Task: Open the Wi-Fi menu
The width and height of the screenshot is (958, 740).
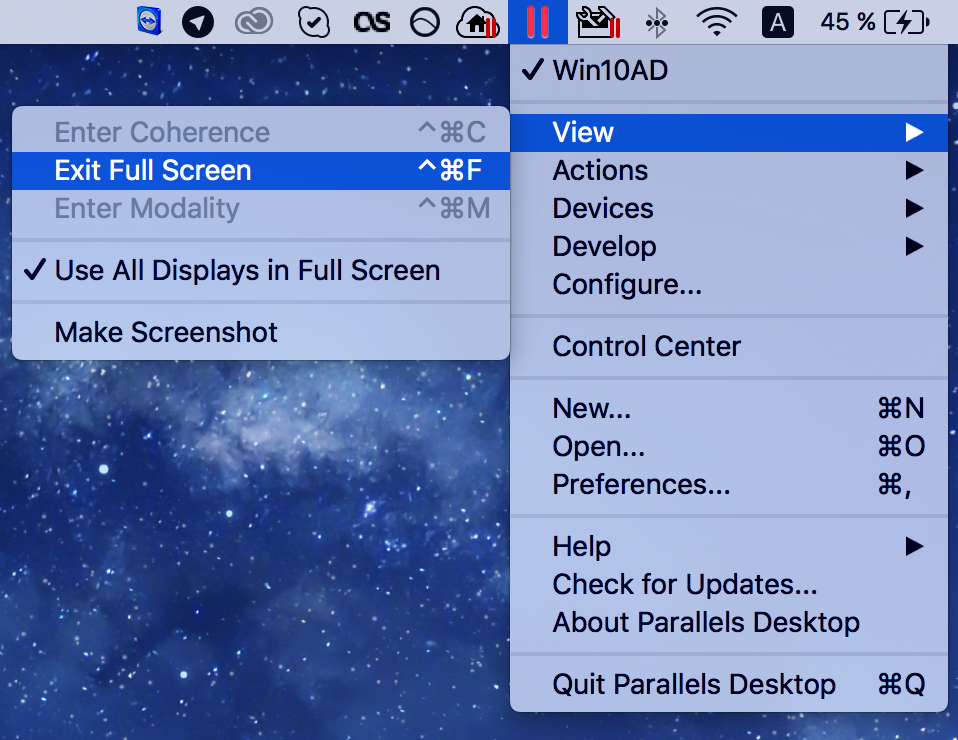Action: (x=717, y=22)
